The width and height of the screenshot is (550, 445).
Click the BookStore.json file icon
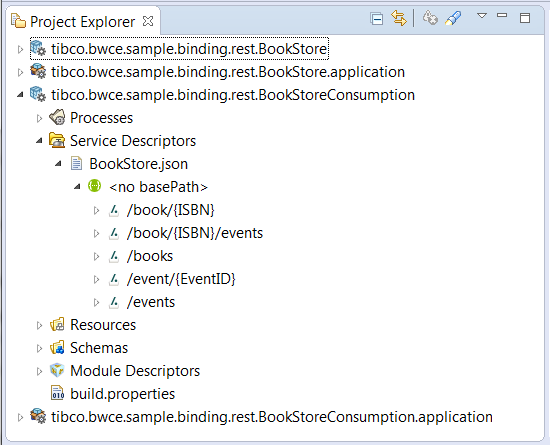76,163
